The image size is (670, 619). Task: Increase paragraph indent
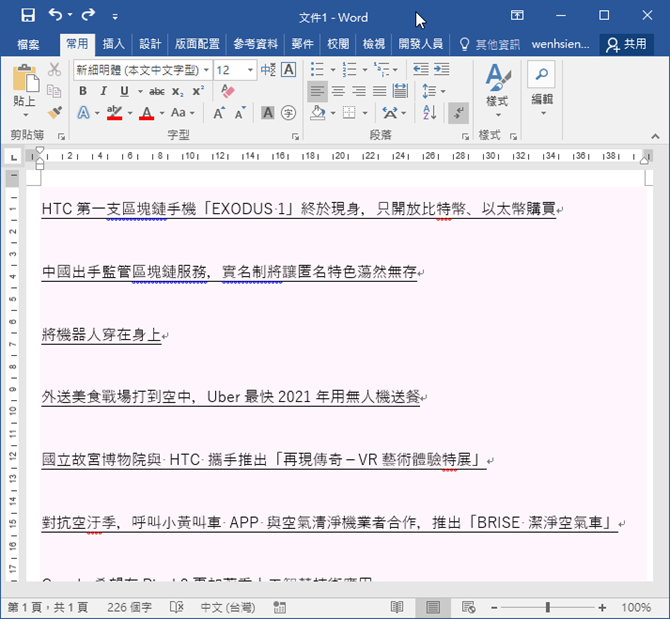click(441, 69)
